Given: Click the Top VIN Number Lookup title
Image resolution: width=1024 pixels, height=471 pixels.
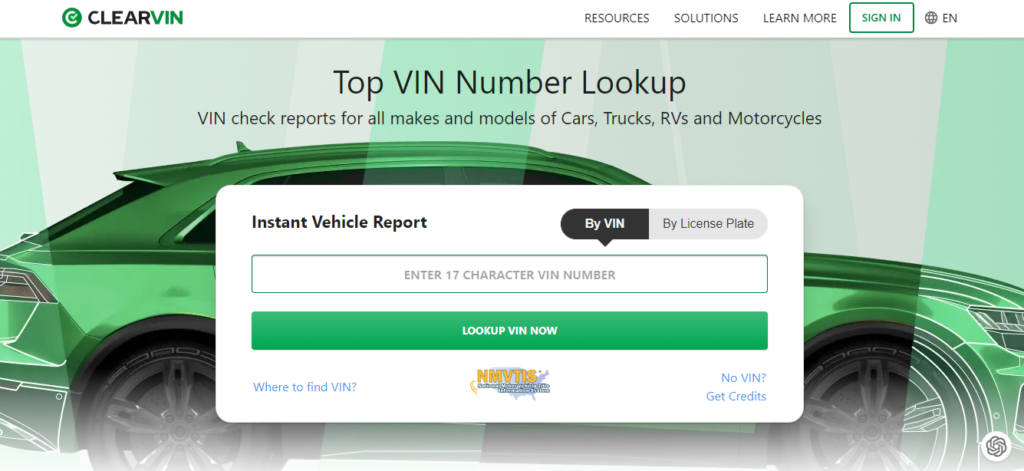Looking at the screenshot, I should [509, 81].
